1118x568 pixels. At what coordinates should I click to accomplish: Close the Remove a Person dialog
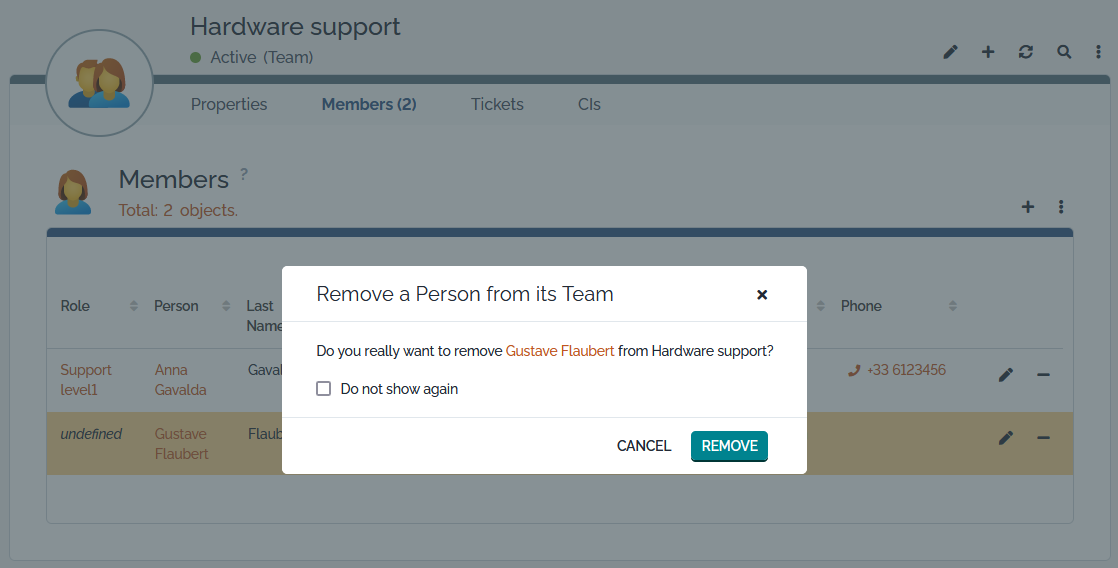[762, 294]
